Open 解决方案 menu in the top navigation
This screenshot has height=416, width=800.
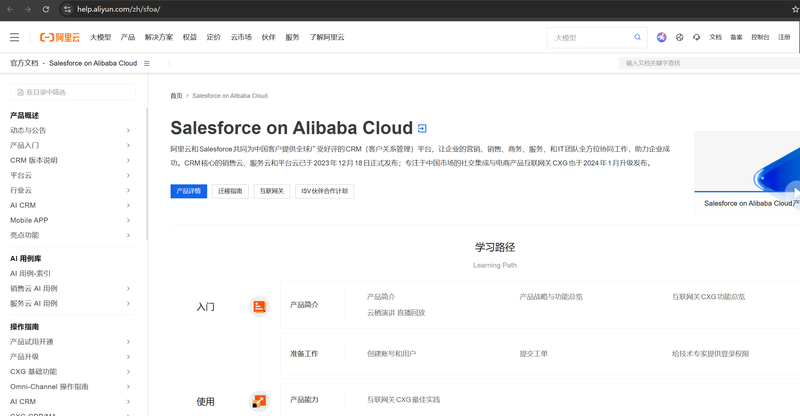click(x=159, y=37)
